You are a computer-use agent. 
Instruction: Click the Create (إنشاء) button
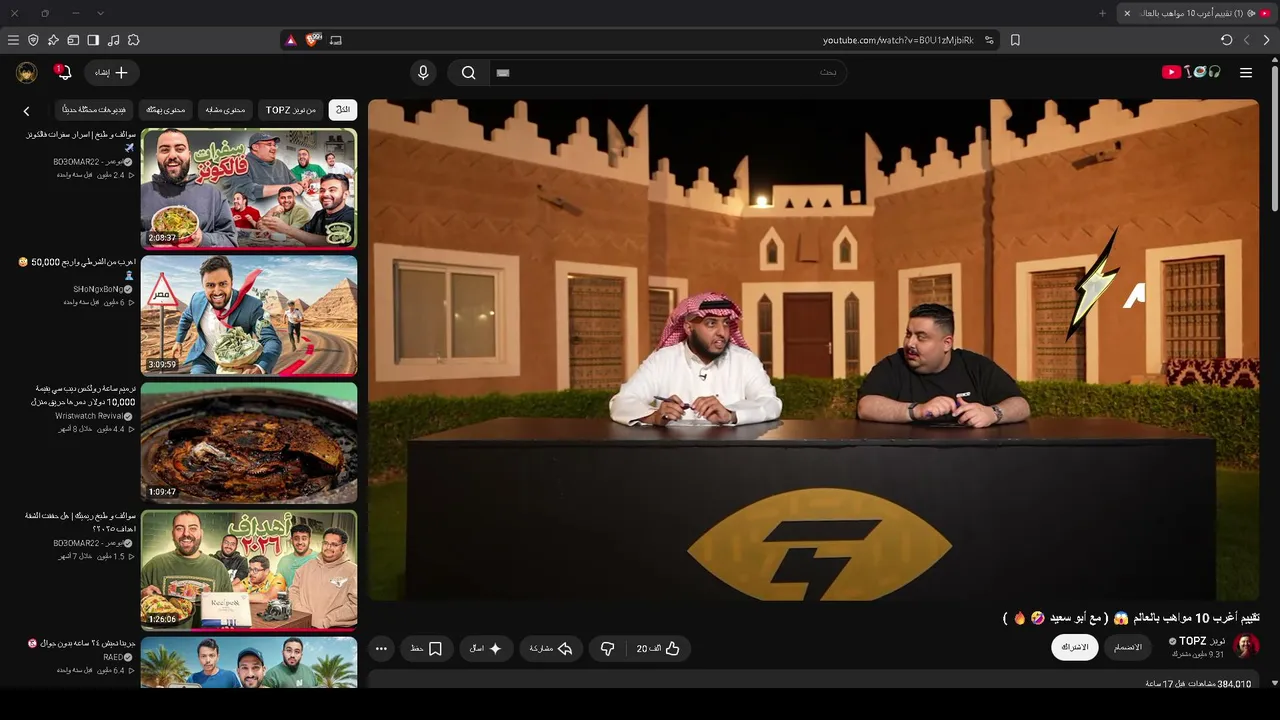click(112, 72)
